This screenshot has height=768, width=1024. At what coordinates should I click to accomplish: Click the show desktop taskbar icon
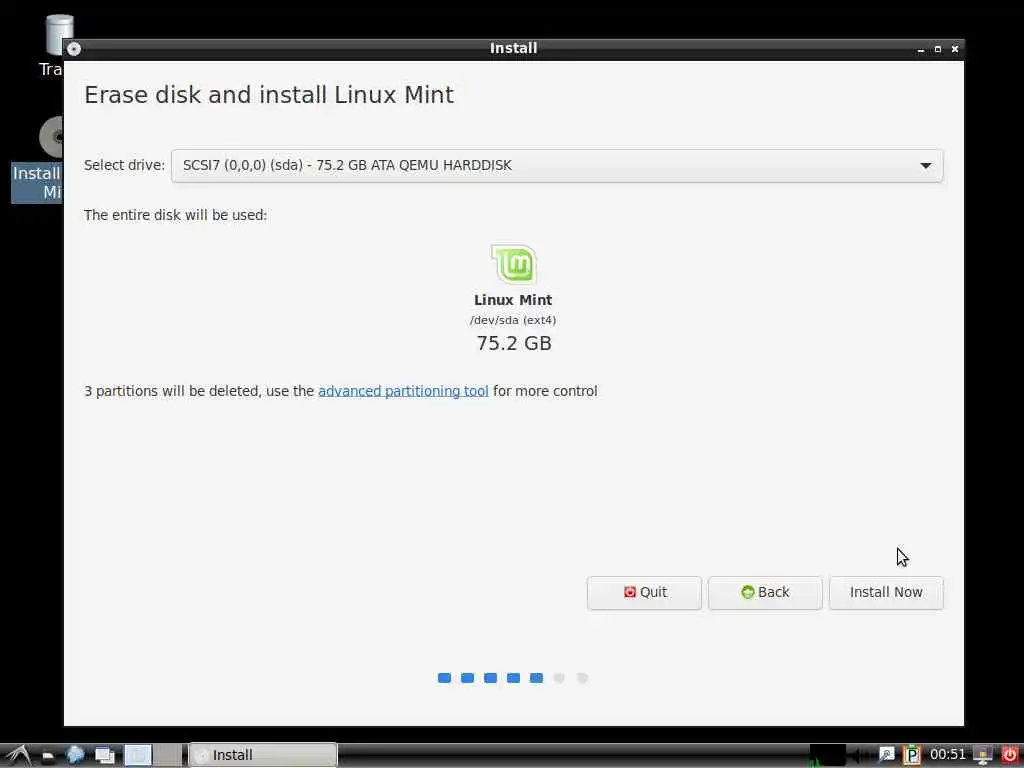104,755
